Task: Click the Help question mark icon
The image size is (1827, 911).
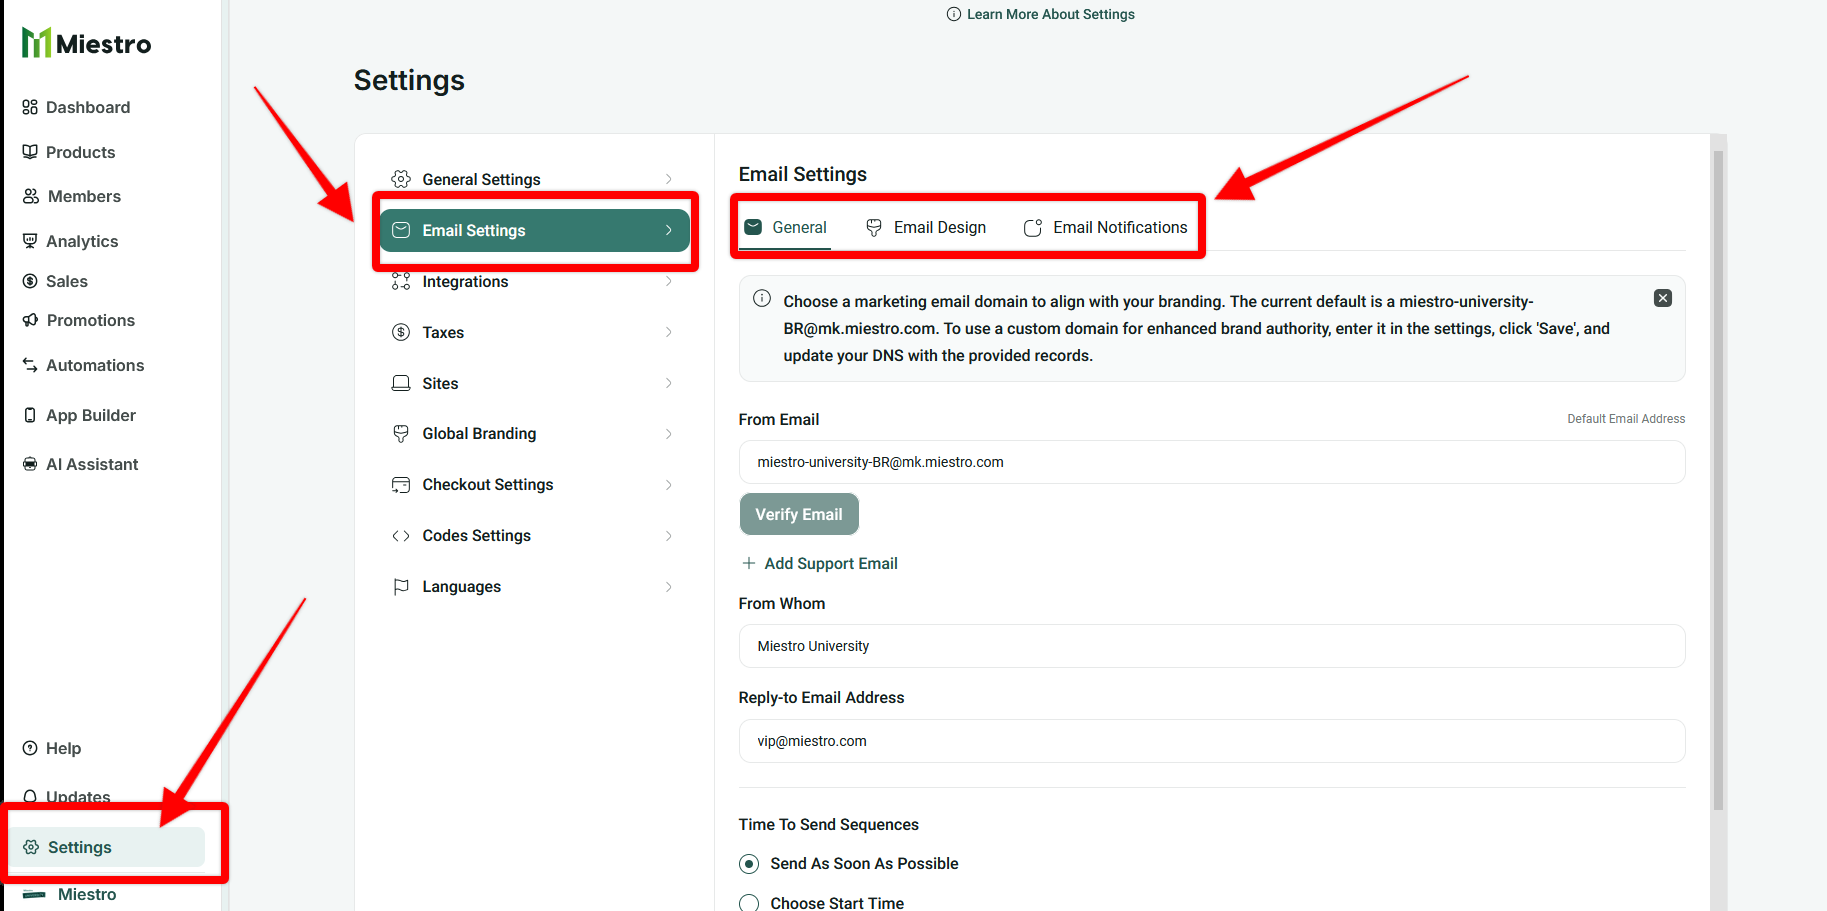Action: (30, 748)
